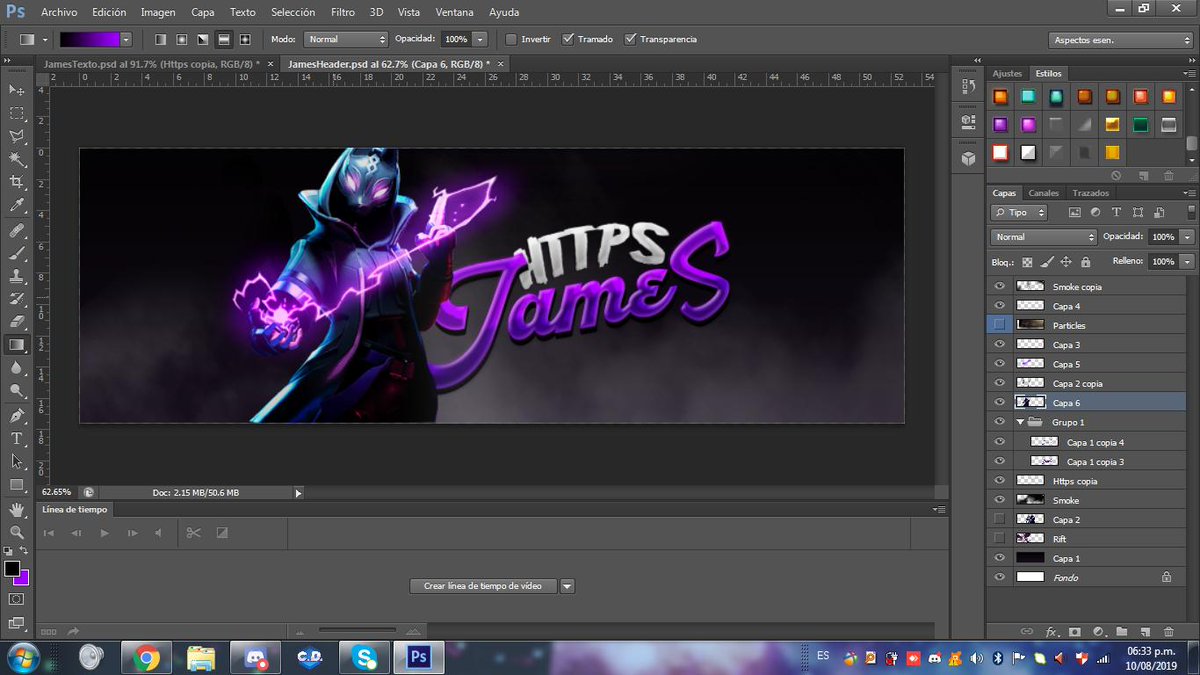The width and height of the screenshot is (1200, 675).
Task: Select the Brush tool
Action: pos(16,252)
